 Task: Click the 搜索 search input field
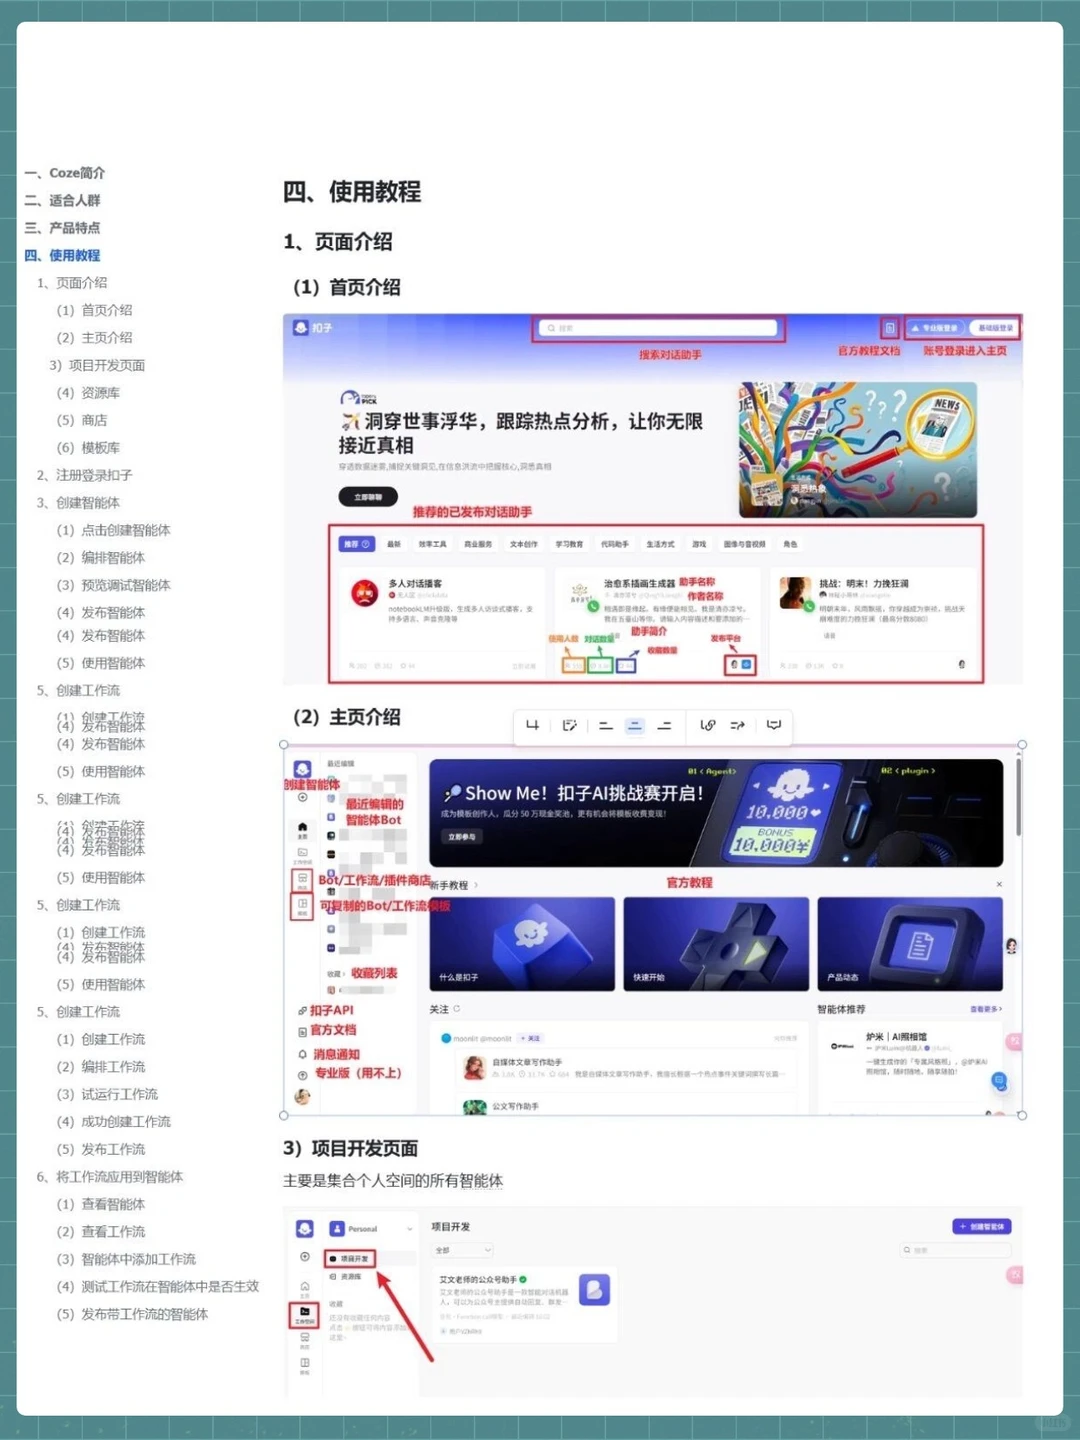tap(658, 328)
